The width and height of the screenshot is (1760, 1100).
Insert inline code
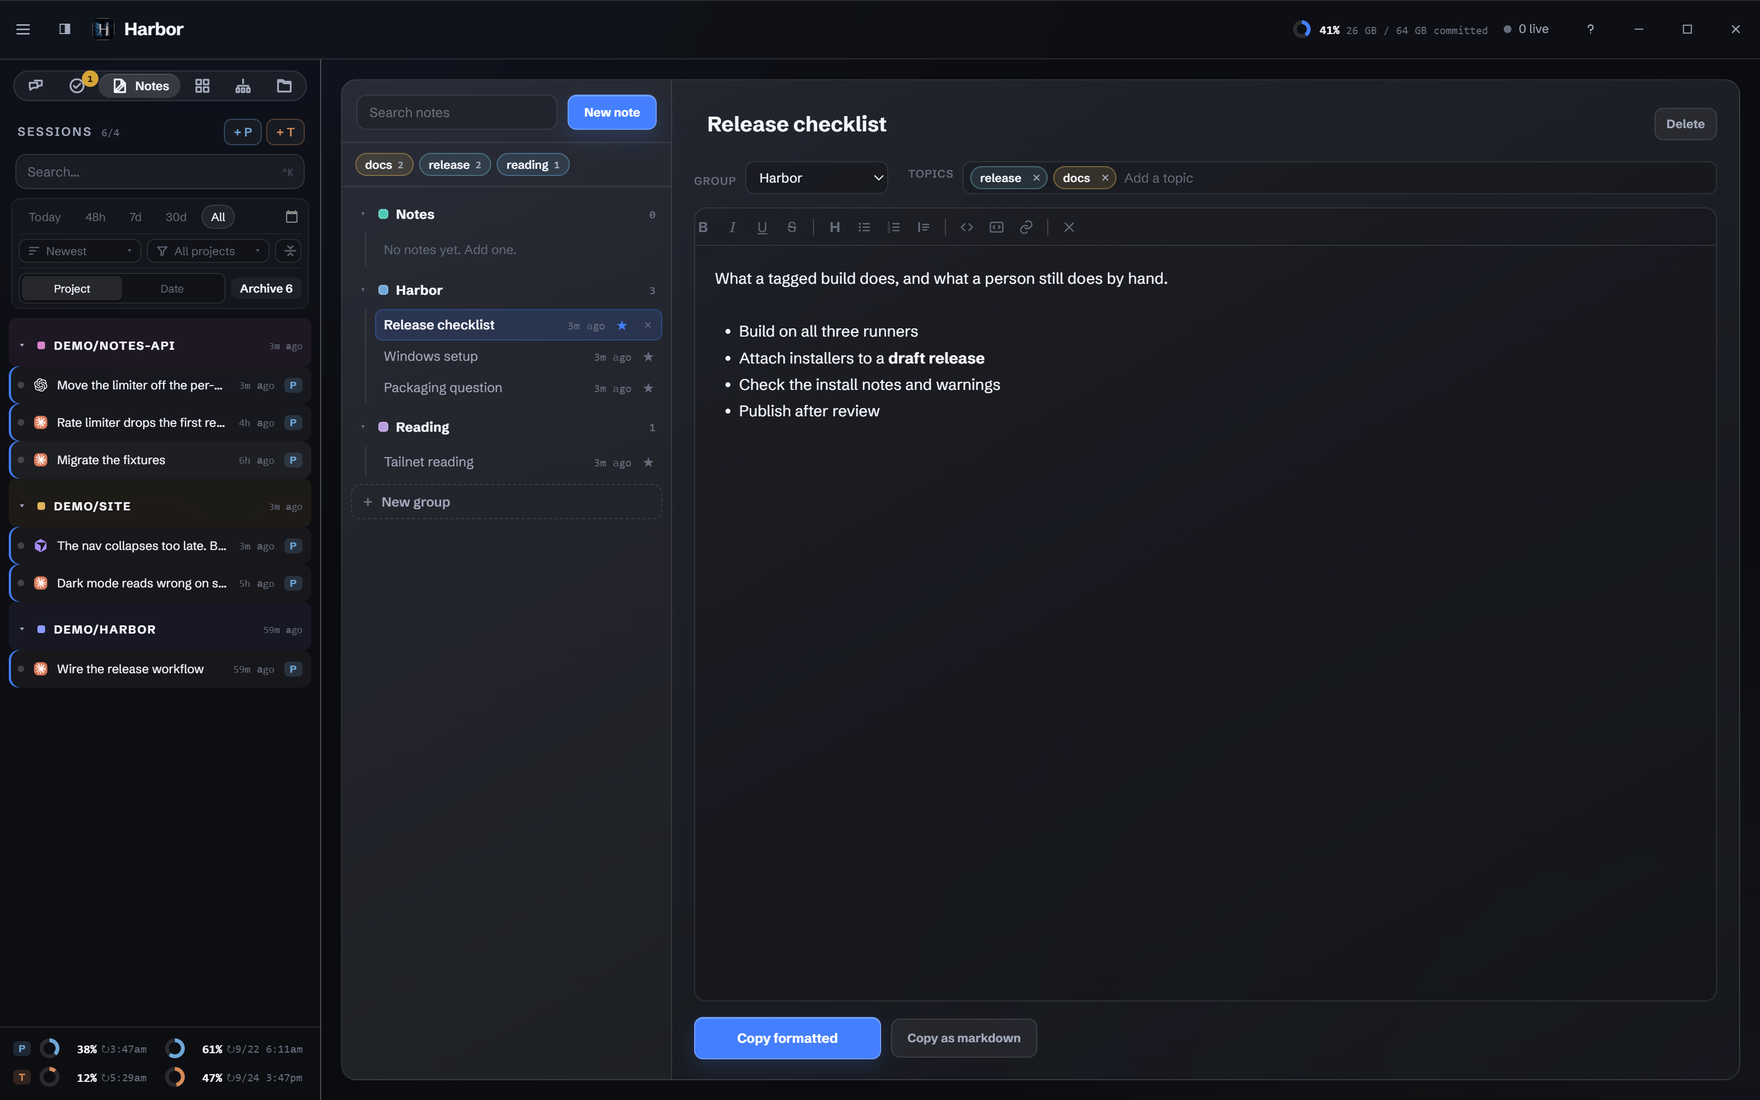pos(967,227)
